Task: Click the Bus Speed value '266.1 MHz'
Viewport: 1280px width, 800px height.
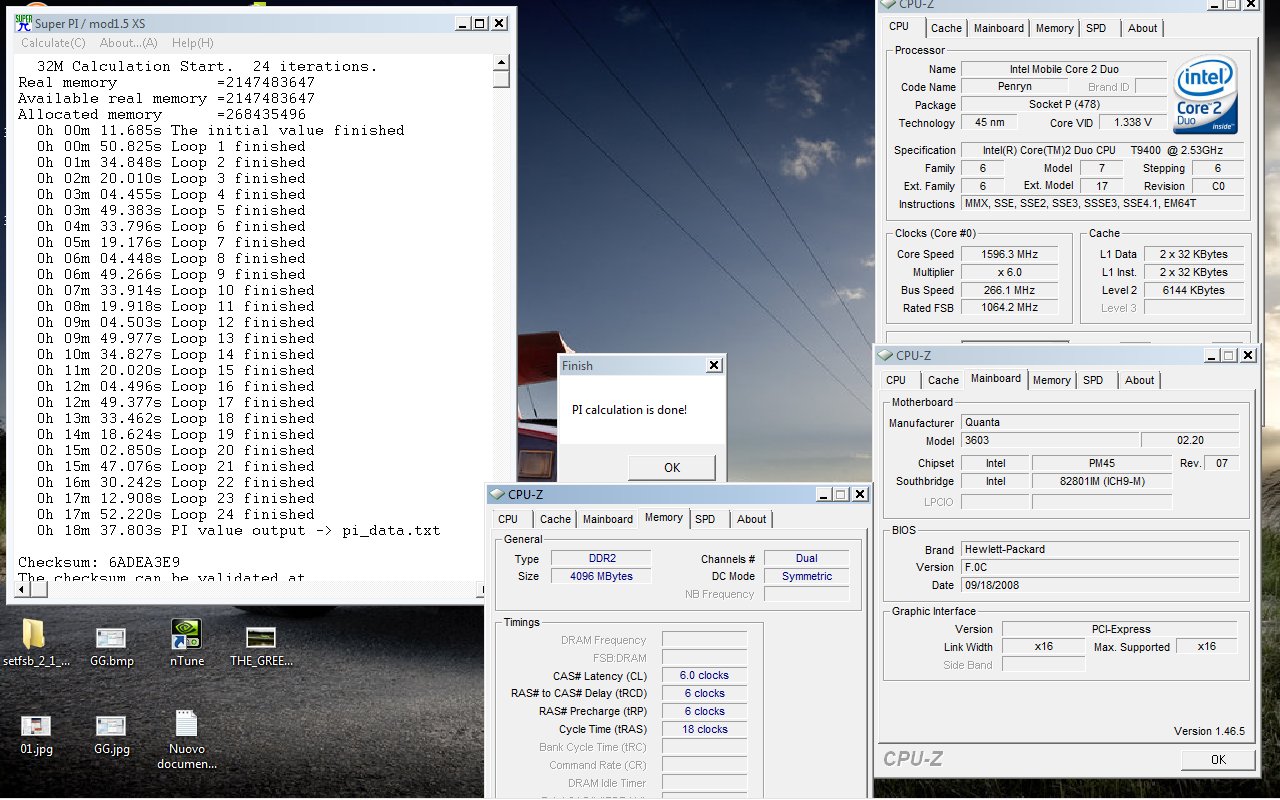Action: coord(1011,290)
